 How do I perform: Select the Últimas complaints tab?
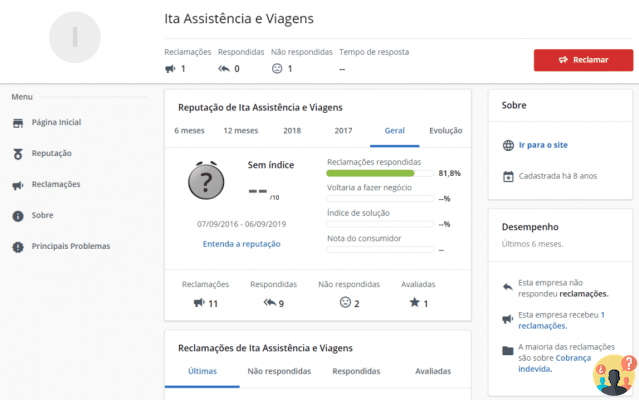click(x=202, y=371)
